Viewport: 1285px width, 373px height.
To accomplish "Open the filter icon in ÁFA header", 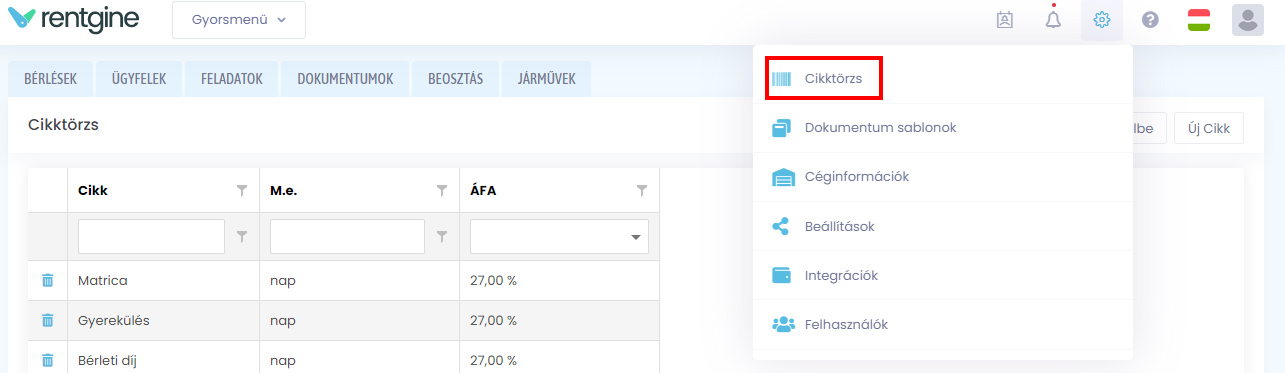I will 642,190.
